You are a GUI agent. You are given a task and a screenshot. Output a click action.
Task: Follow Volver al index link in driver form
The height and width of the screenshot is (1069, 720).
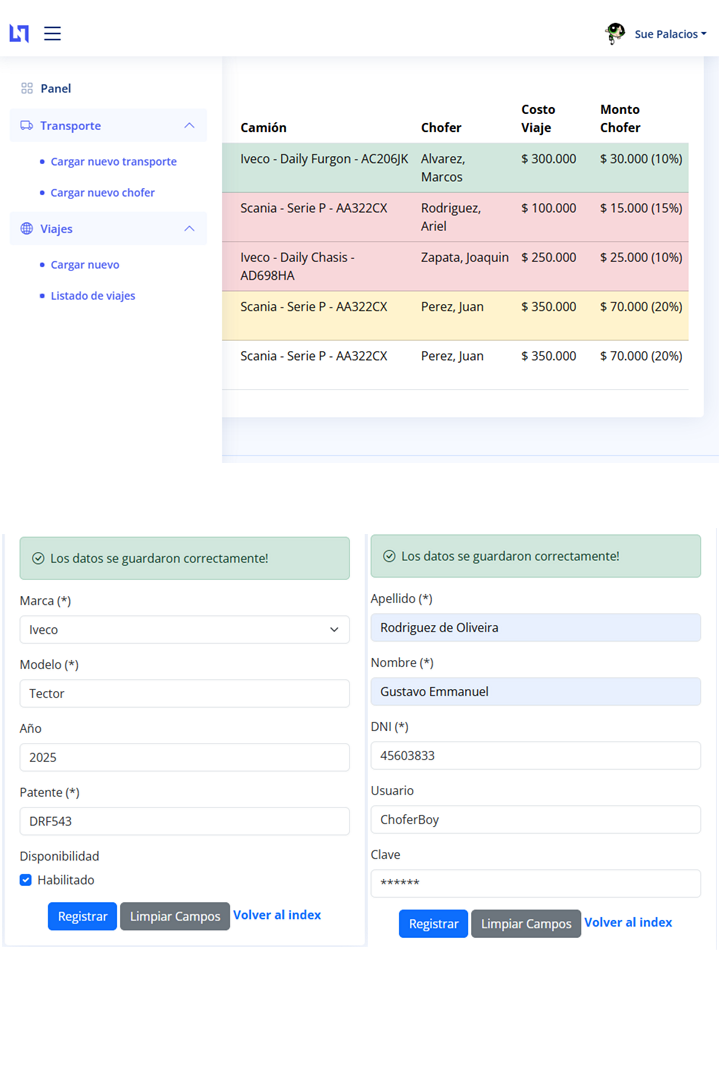click(x=628, y=922)
